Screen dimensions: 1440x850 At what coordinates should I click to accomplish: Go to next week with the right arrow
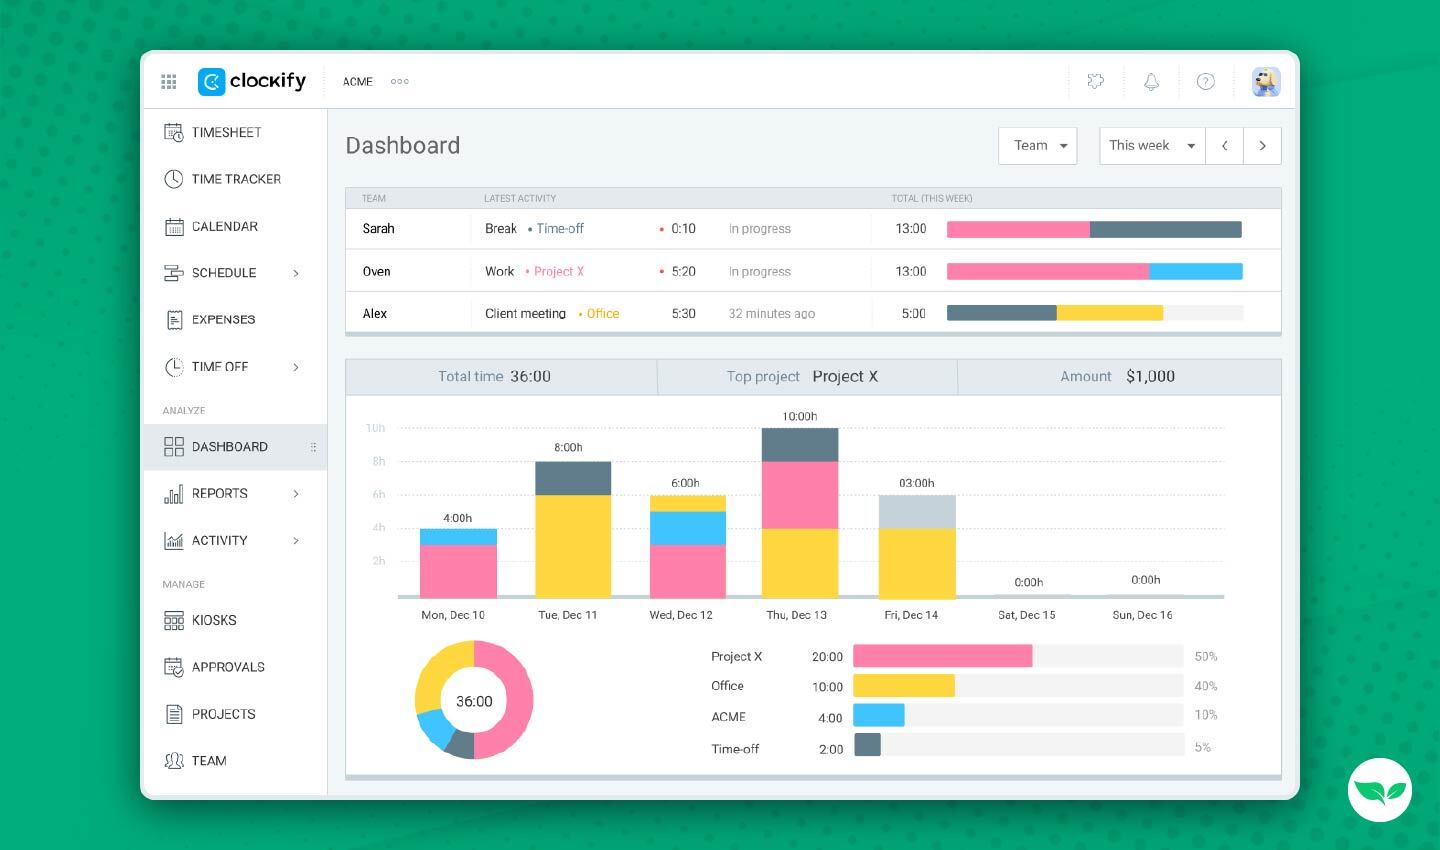click(x=1262, y=145)
